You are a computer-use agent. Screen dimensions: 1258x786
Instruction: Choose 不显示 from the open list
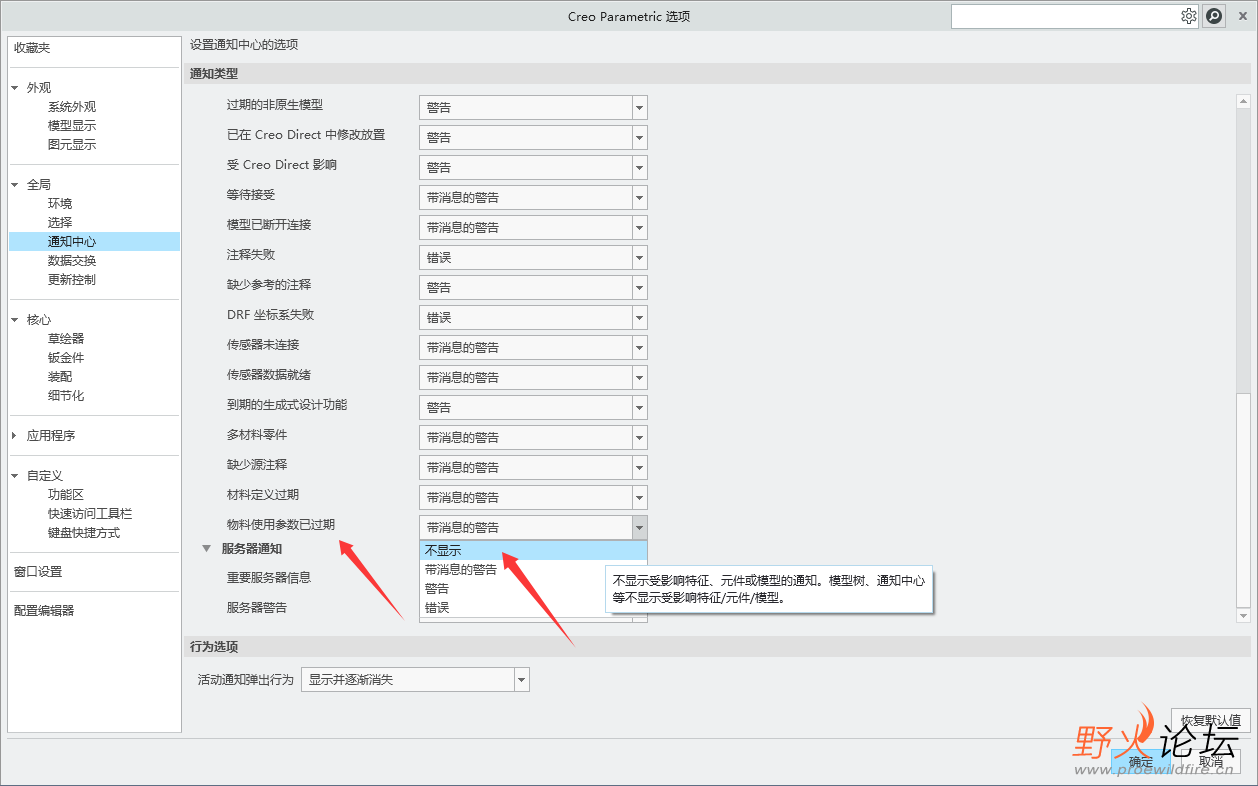533,550
